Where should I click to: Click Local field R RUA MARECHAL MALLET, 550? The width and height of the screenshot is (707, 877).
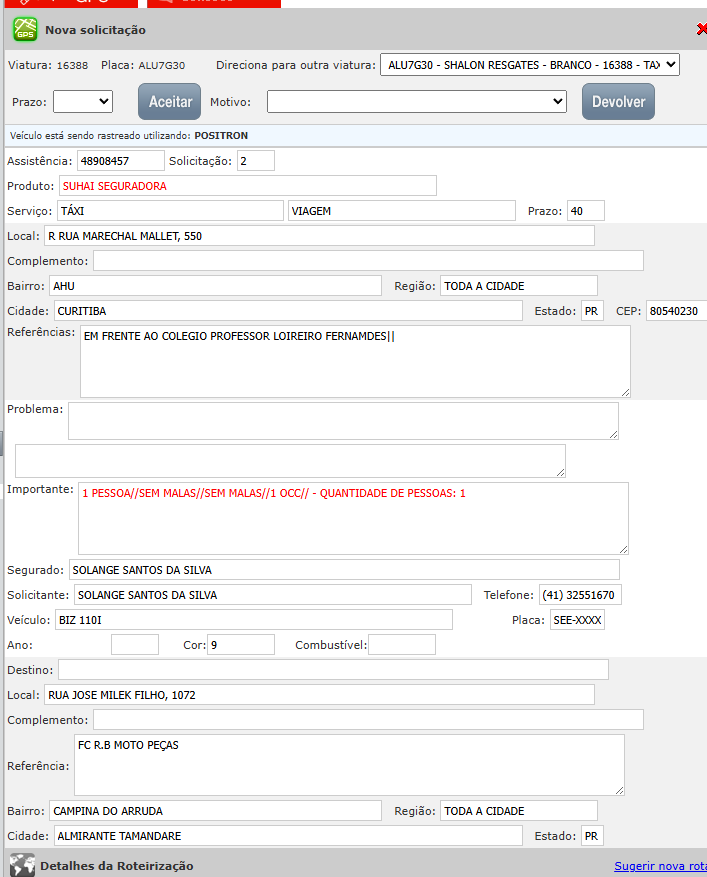coord(319,236)
